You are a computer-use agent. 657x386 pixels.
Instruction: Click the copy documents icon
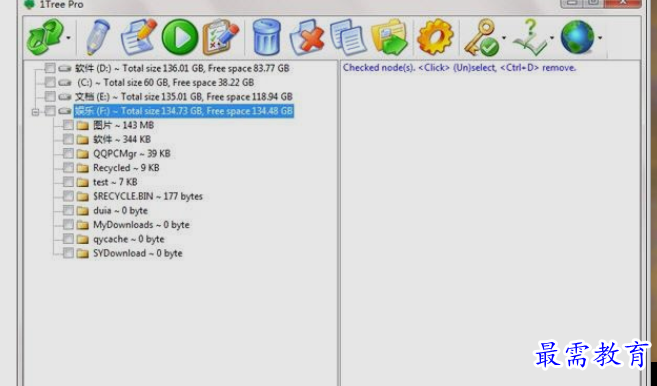point(348,38)
